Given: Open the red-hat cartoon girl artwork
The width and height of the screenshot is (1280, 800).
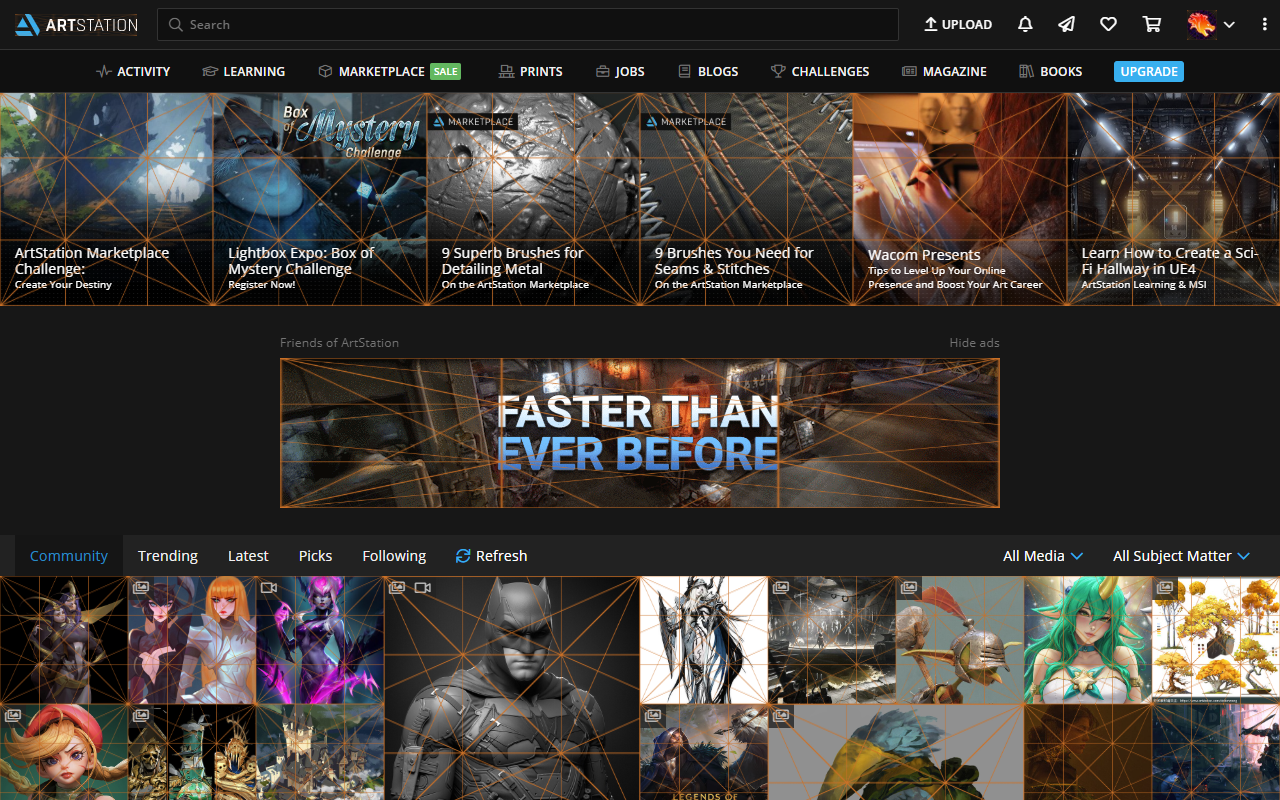Looking at the screenshot, I should click(x=64, y=752).
